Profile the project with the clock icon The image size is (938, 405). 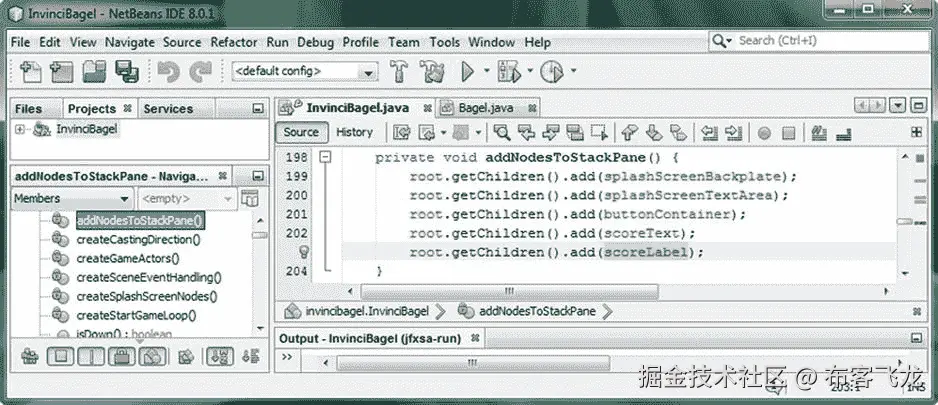coord(552,72)
